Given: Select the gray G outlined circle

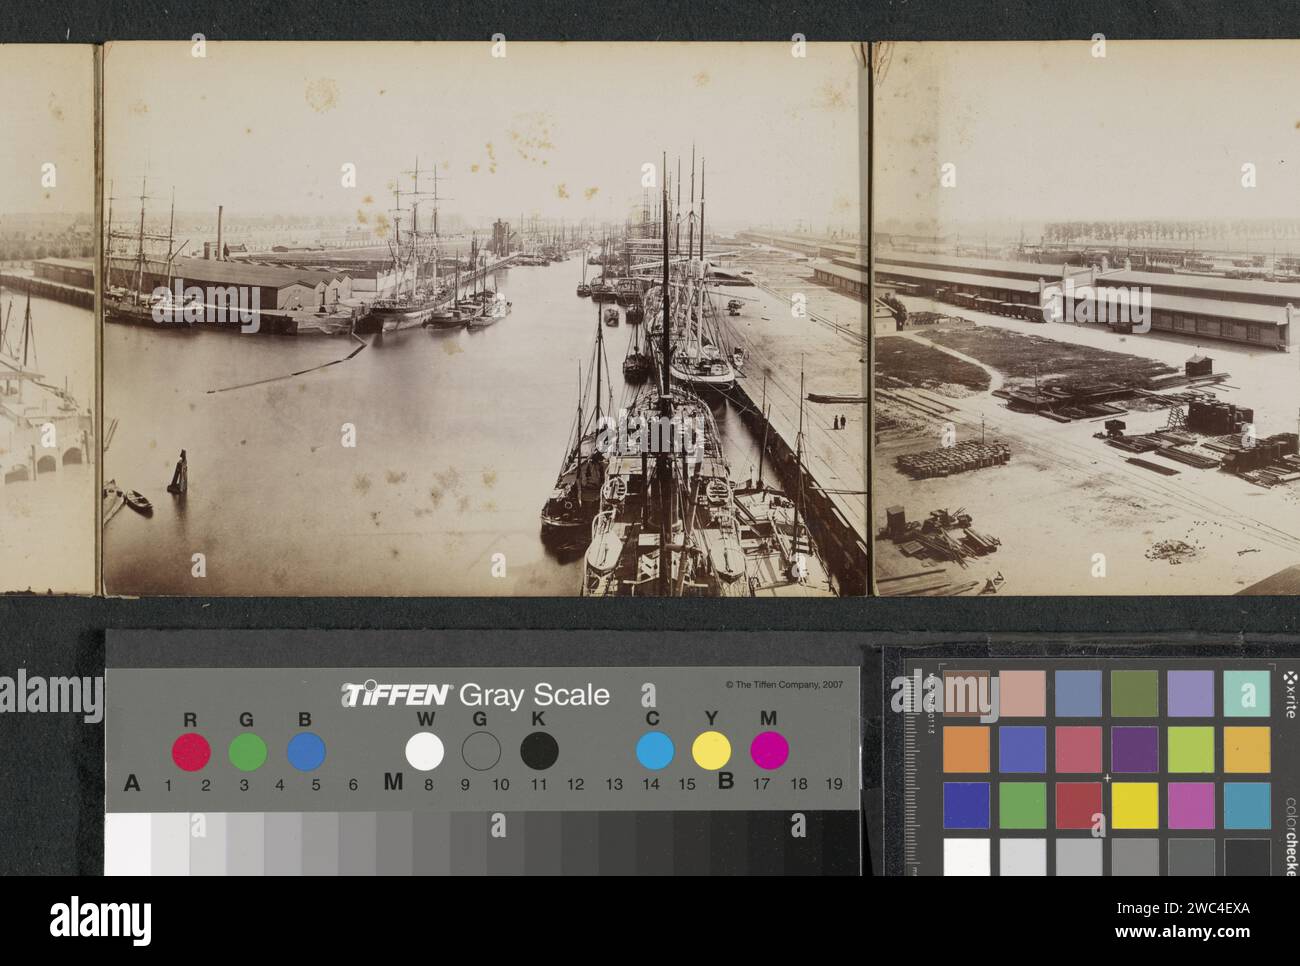Looking at the screenshot, I should (482, 751).
